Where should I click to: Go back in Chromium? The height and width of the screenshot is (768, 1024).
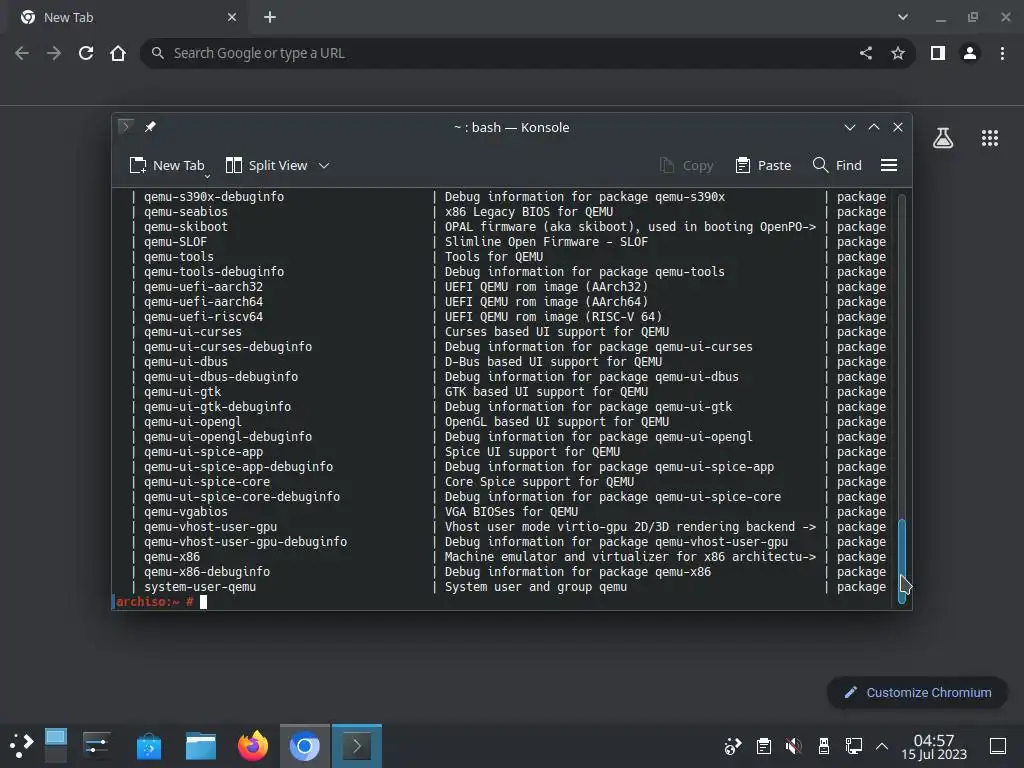[x=22, y=53]
